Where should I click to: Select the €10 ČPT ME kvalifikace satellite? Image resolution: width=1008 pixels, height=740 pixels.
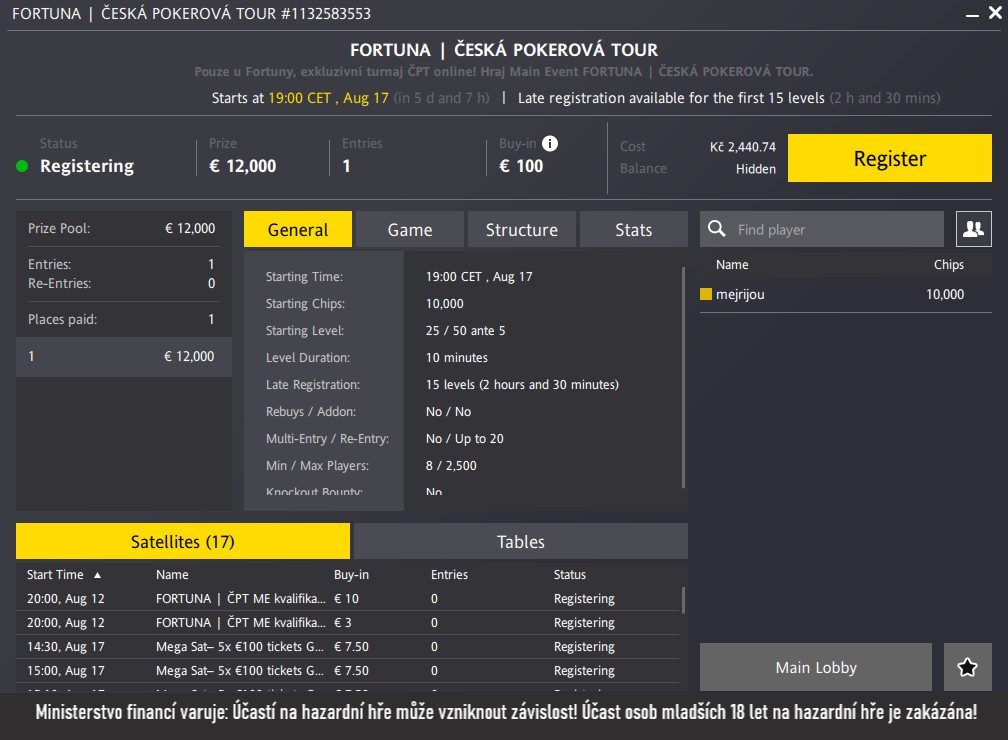pos(240,599)
